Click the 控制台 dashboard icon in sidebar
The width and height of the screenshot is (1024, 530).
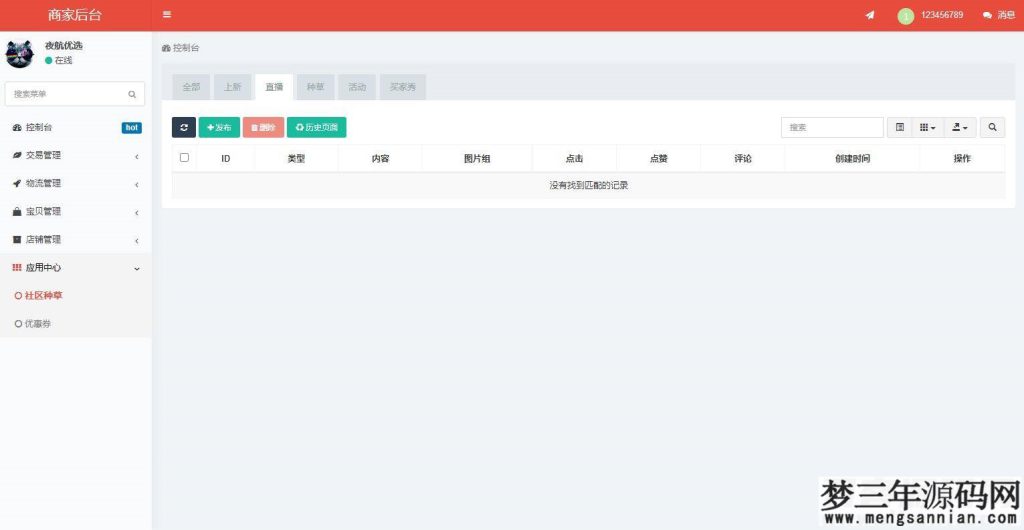pos(17,128)
